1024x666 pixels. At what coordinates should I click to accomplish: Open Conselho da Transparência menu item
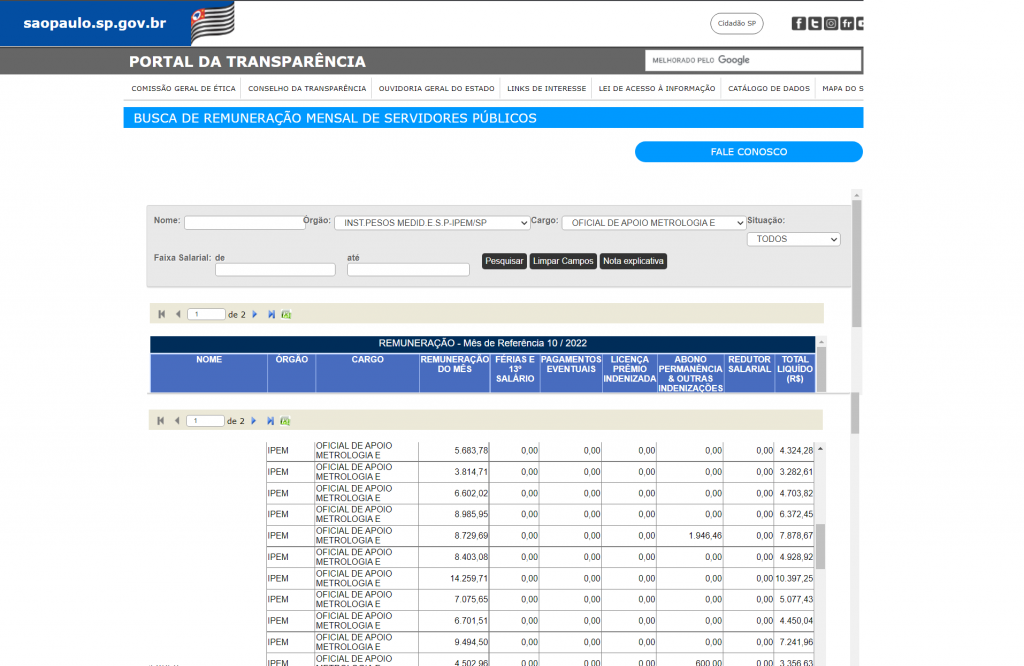click(x=307, y=89)
